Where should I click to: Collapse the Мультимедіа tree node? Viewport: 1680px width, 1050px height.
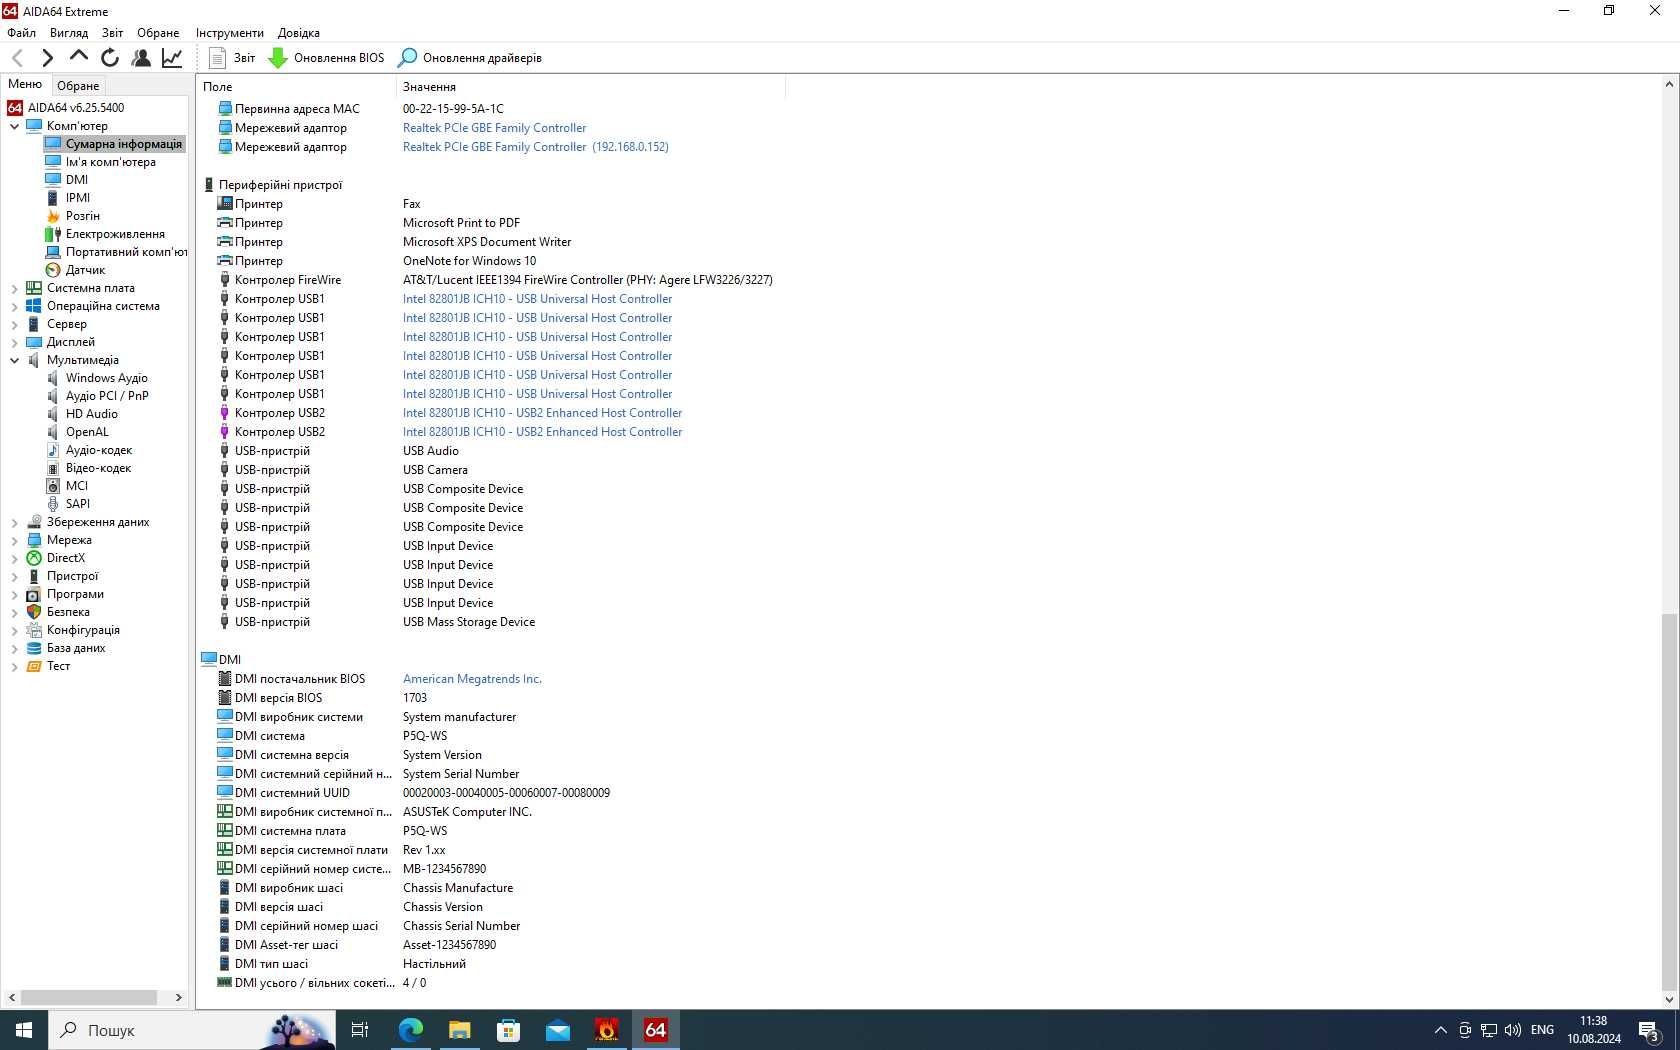click(x=14, y=360)
